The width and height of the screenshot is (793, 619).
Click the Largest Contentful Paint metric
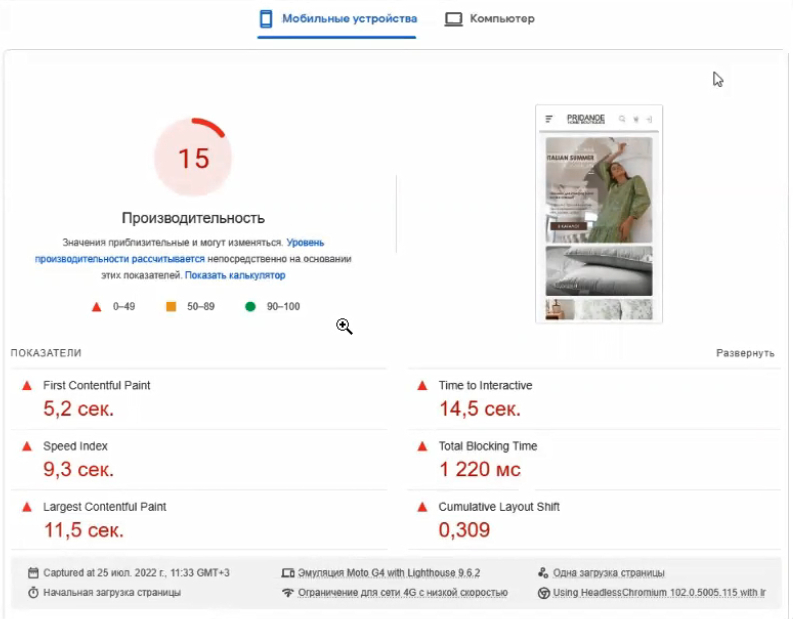[x=104, y=507]
